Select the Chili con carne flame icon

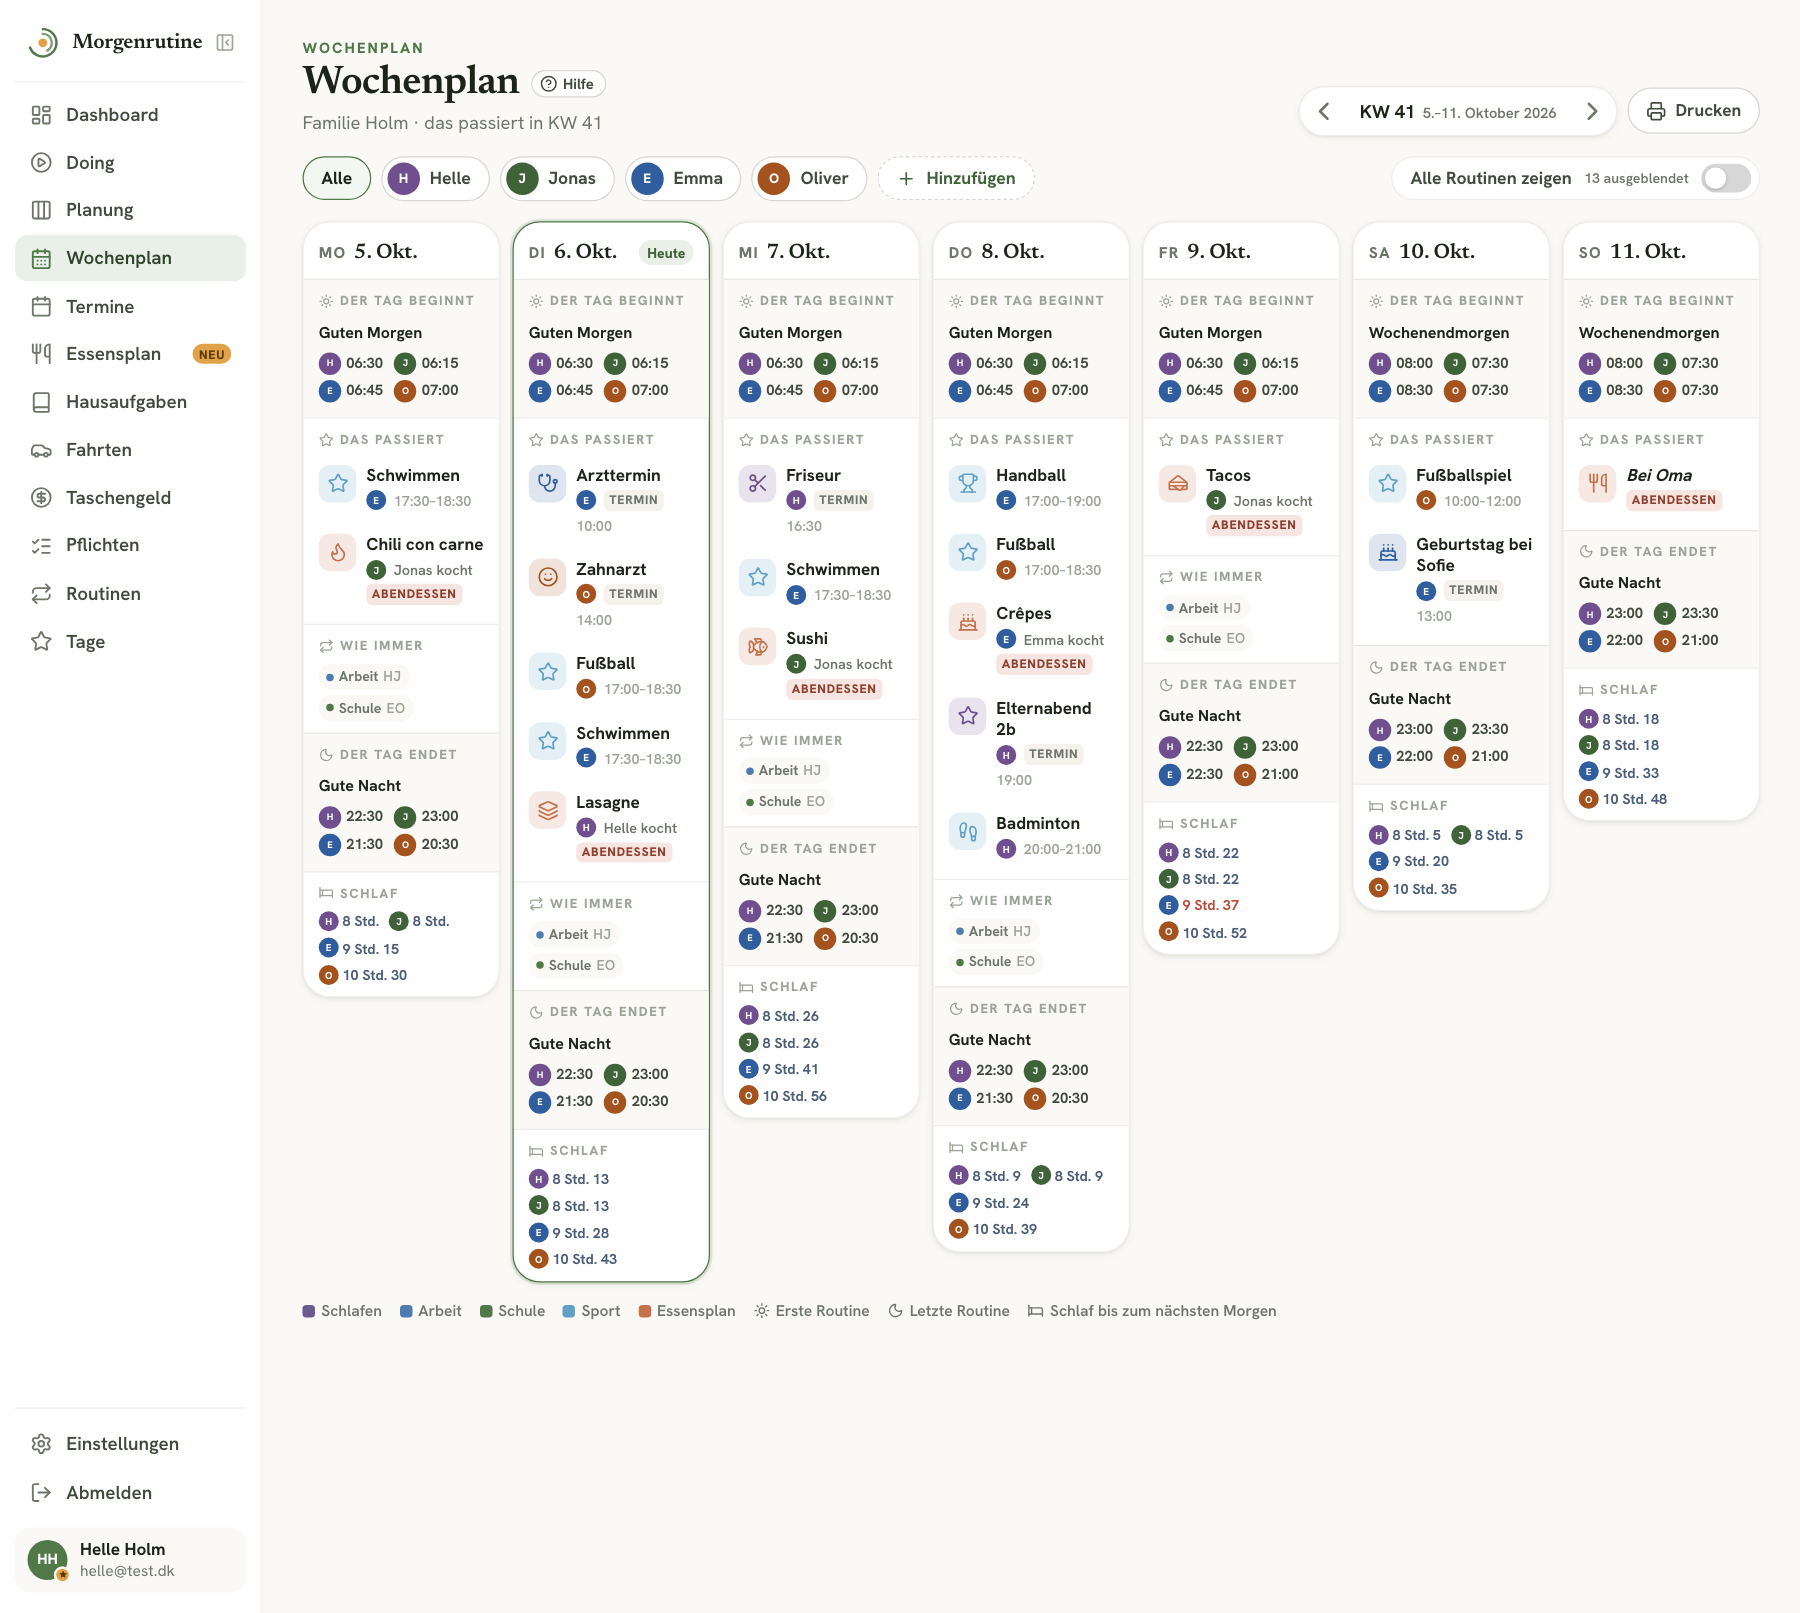(338, 553)
